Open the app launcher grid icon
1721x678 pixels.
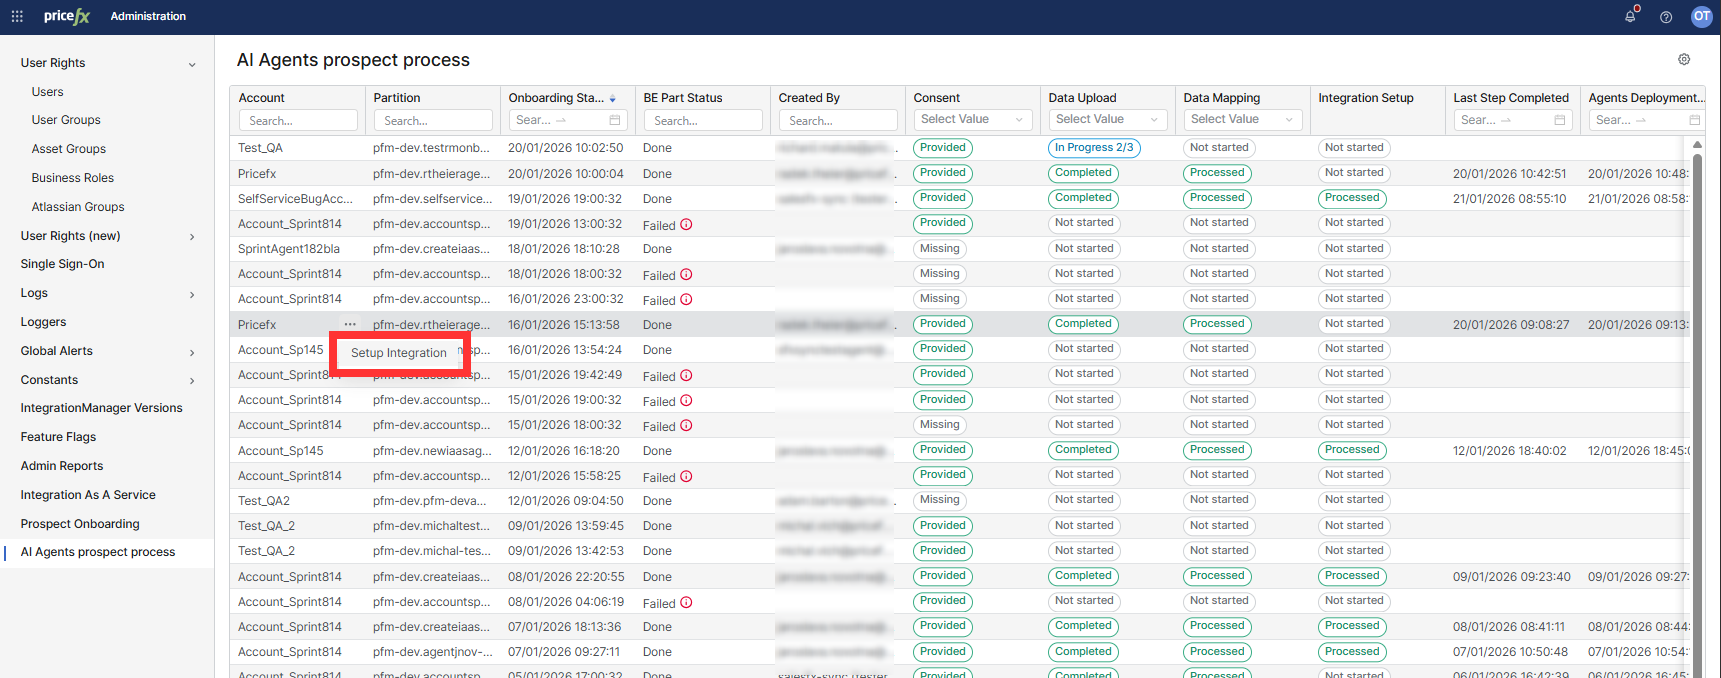coord(17,16)
